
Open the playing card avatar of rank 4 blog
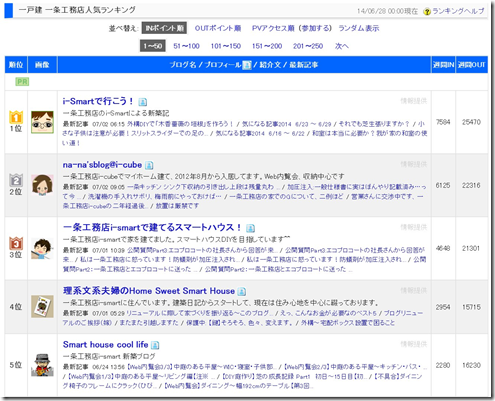(x=42, y=306)
